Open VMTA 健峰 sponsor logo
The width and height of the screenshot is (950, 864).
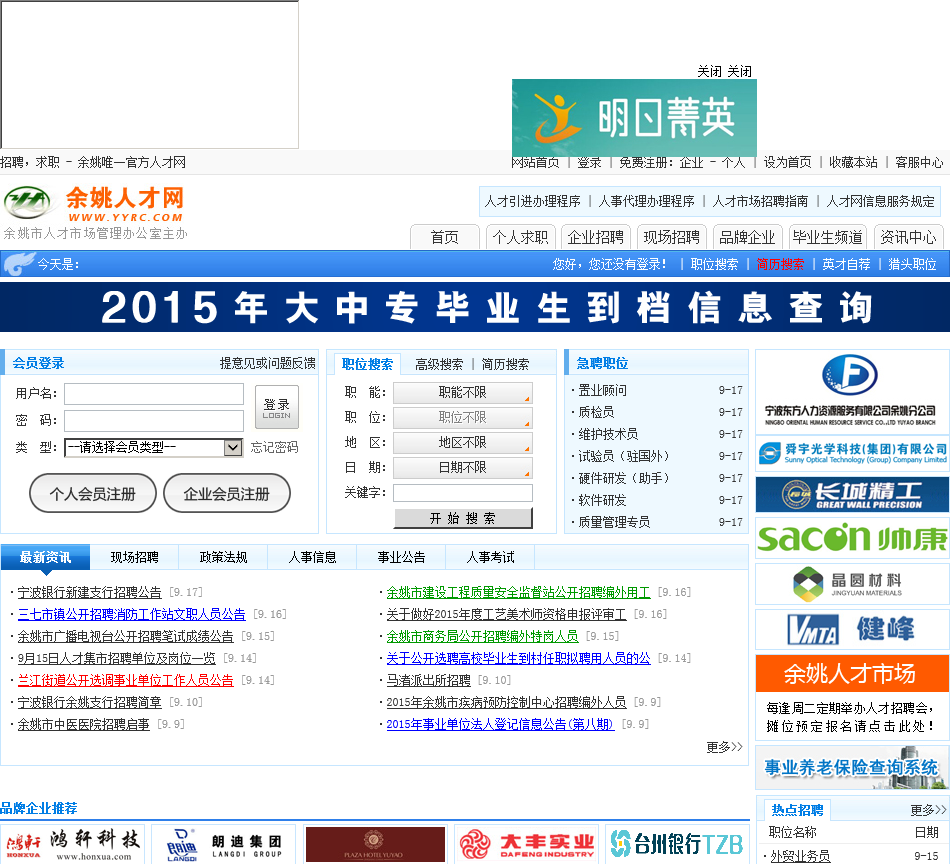(852, 629)
